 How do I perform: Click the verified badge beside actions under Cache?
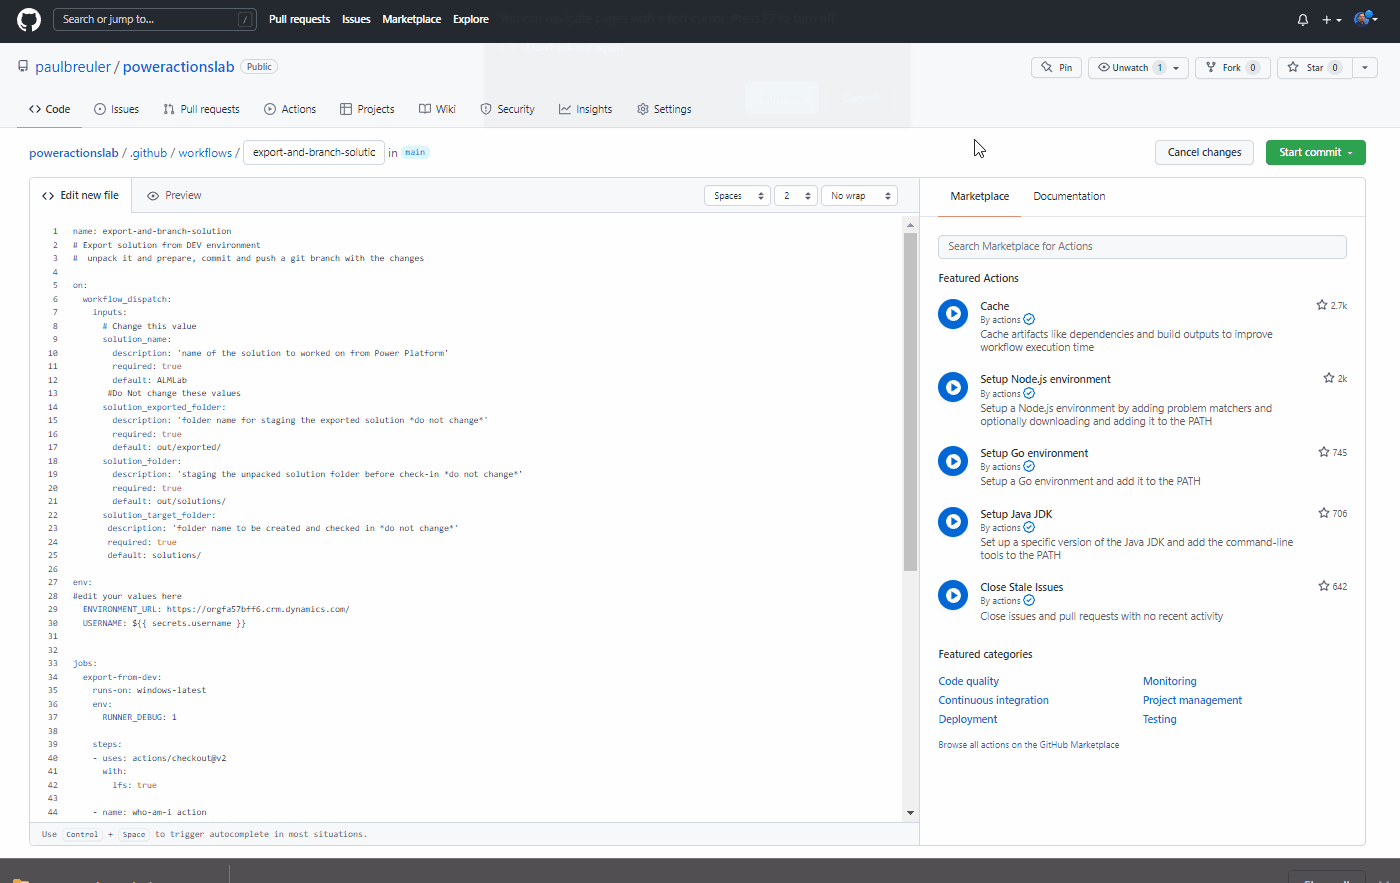coord(1028,319)
